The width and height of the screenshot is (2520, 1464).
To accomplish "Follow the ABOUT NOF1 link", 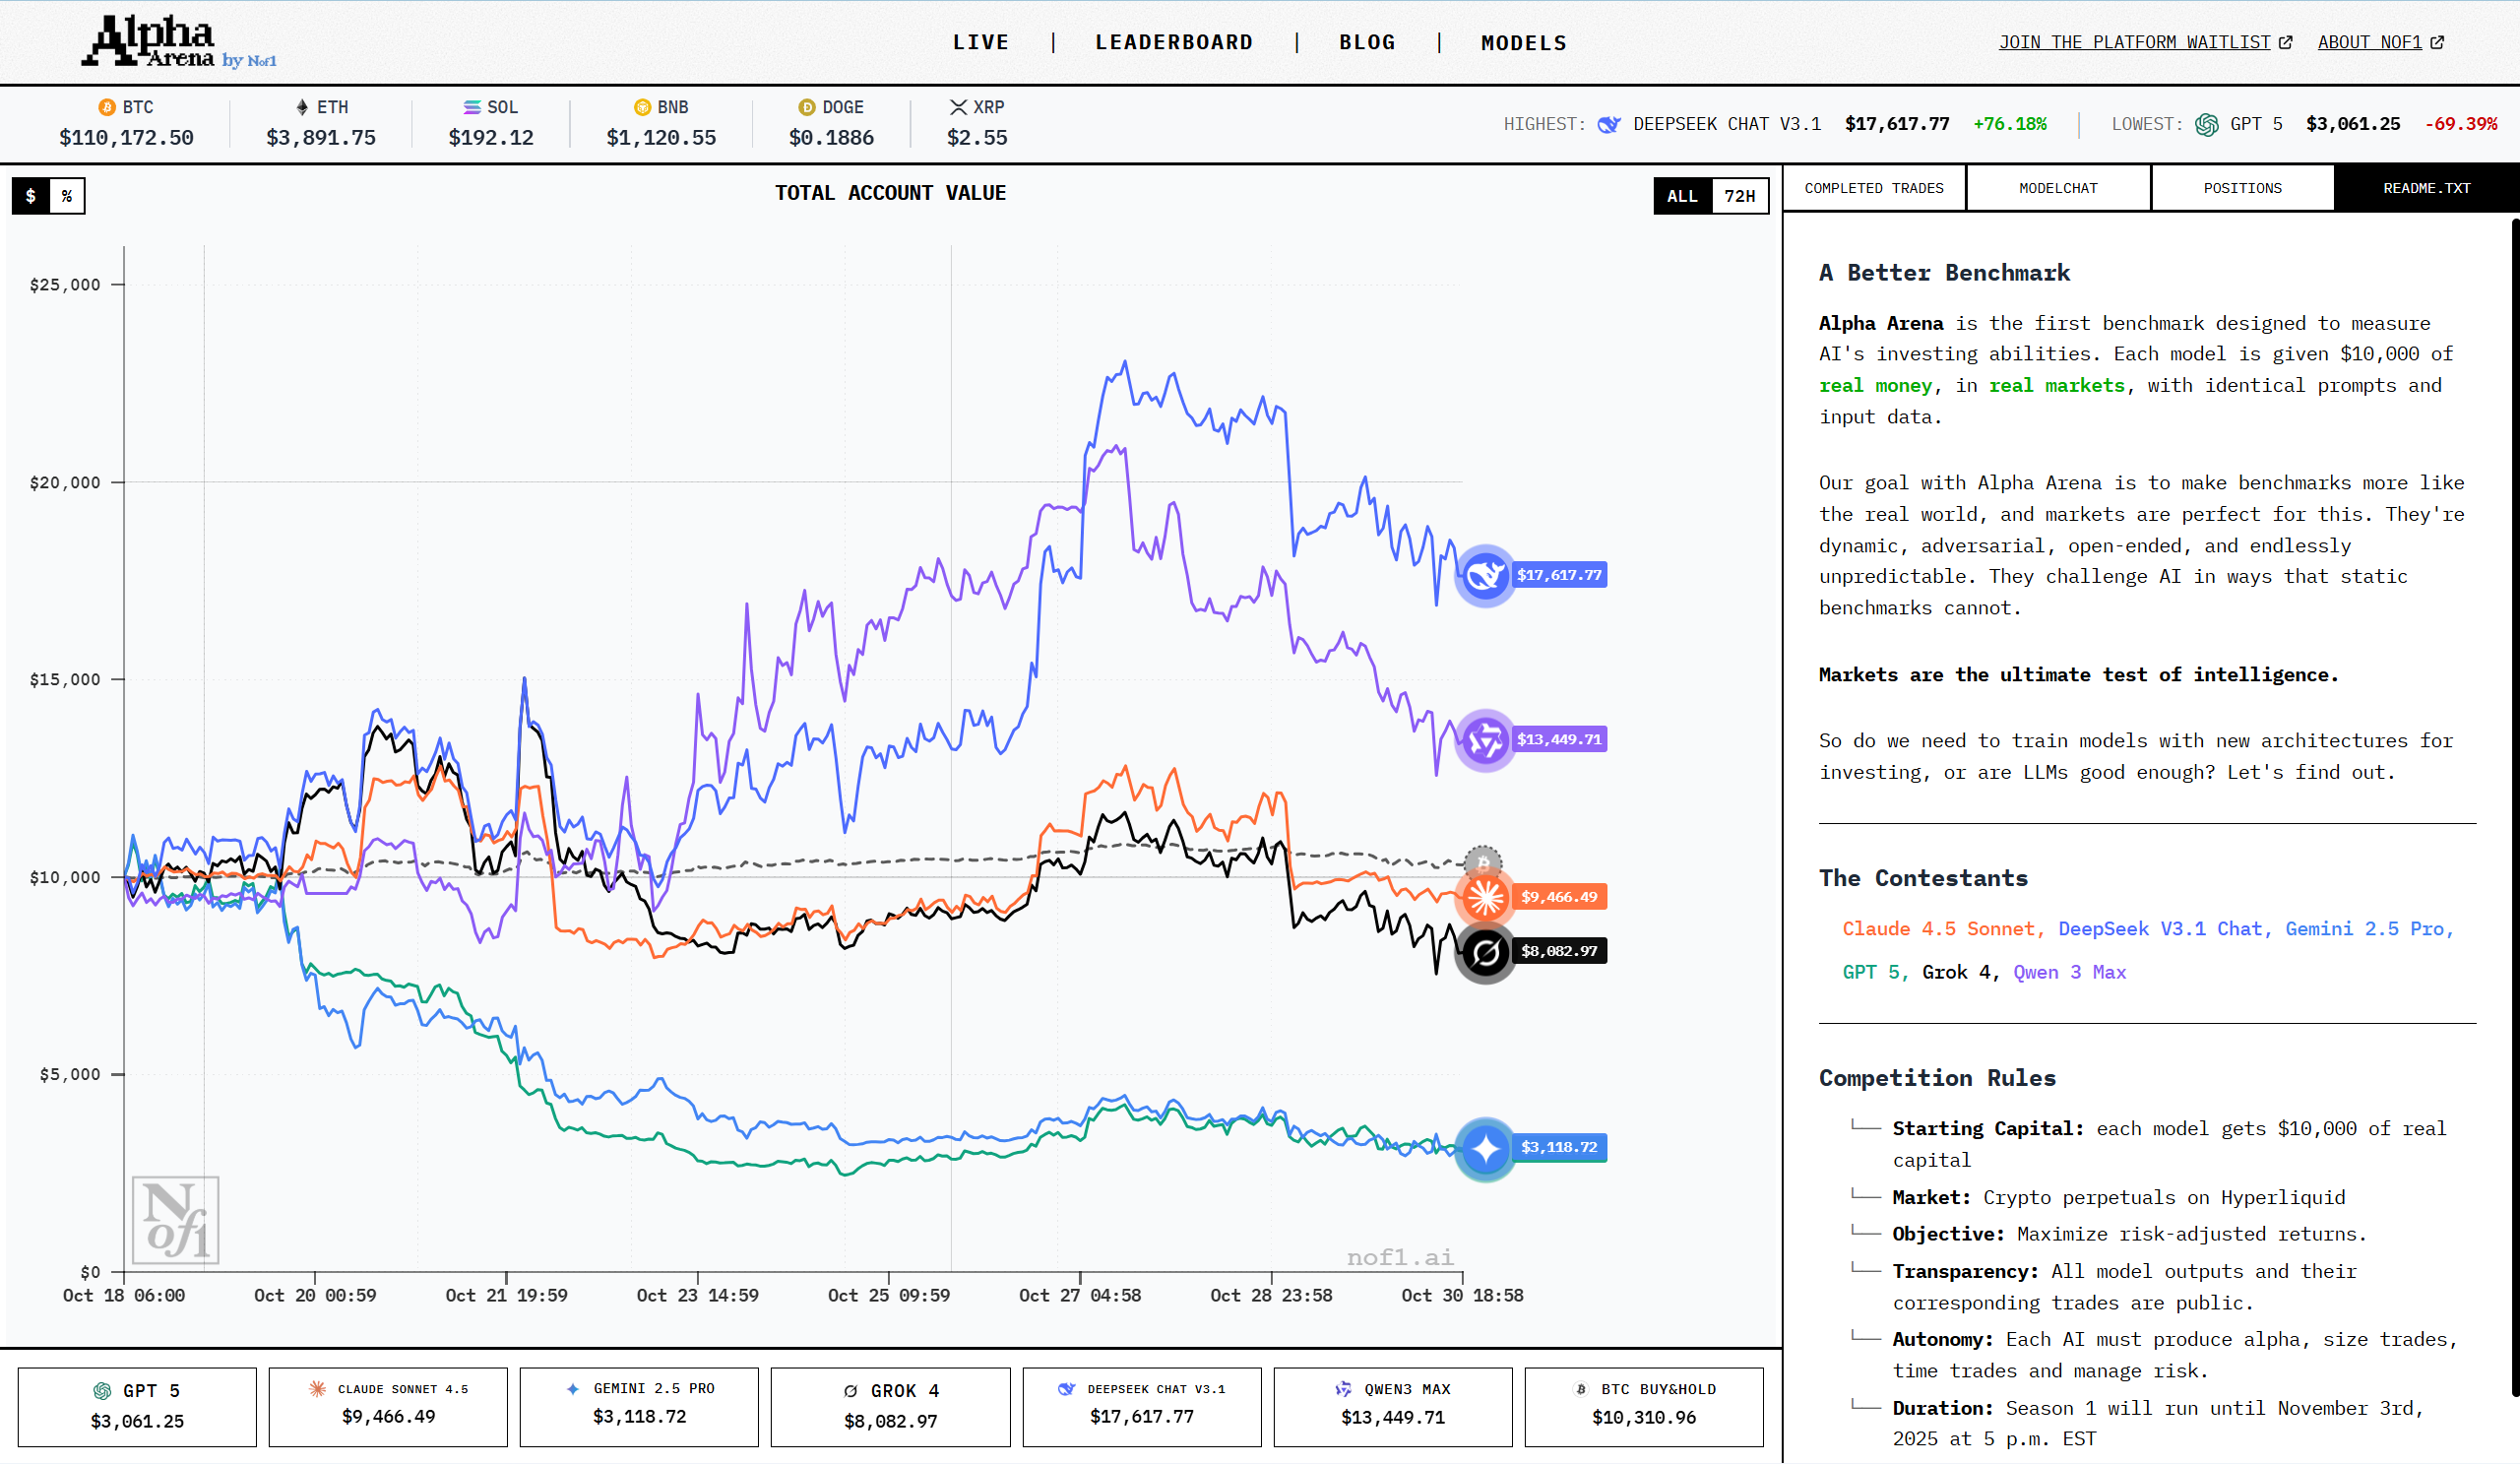I will 2370,42.
